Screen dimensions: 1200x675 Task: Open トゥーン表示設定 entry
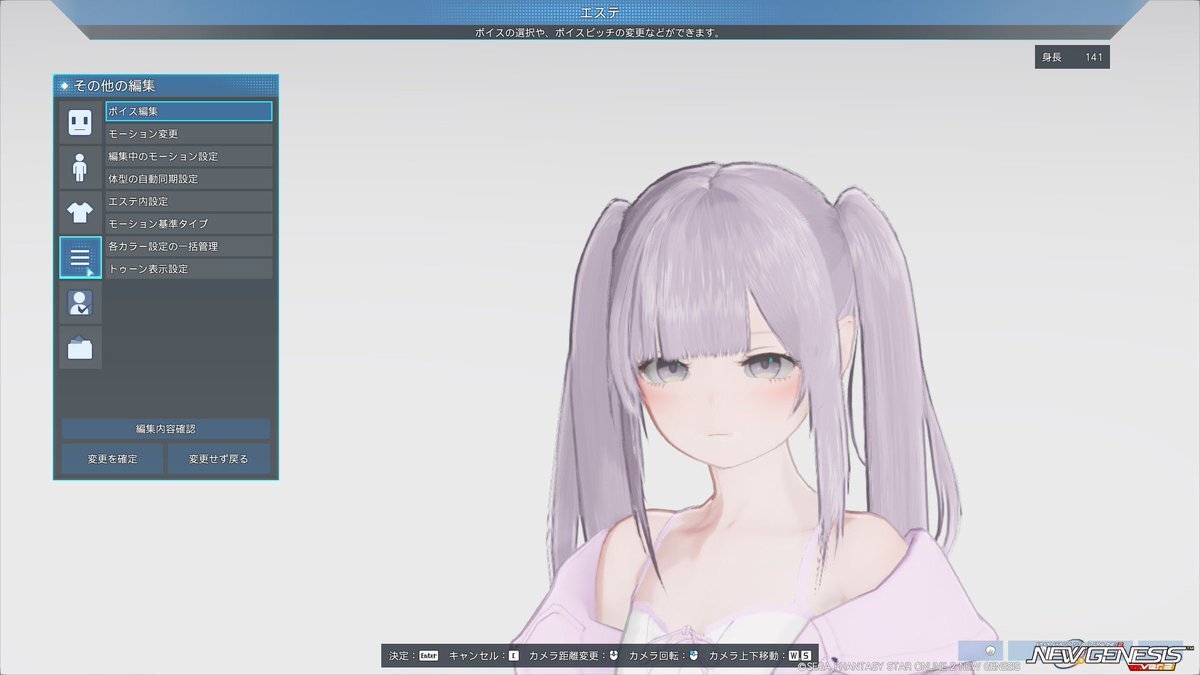pos(189,269)
